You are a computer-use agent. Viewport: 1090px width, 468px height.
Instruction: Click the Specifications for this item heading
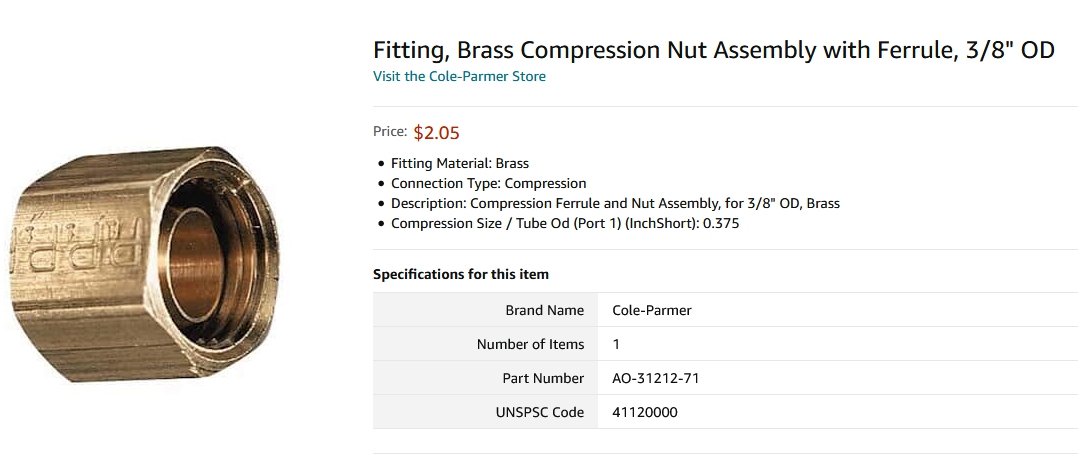pyautogui.click(x=461, y=274)
